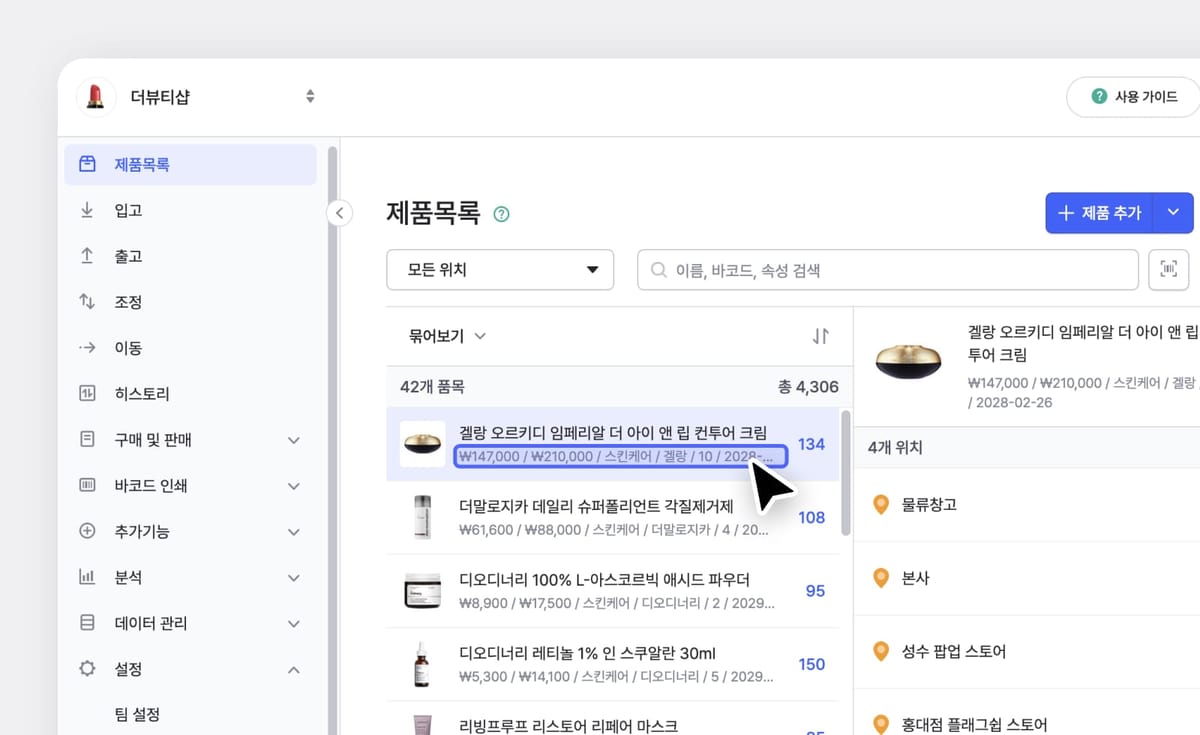The height and width of the screenshot is (735, 1200).
Task: Click the sort icon above the product list
Action: click(x=821, y=336)
